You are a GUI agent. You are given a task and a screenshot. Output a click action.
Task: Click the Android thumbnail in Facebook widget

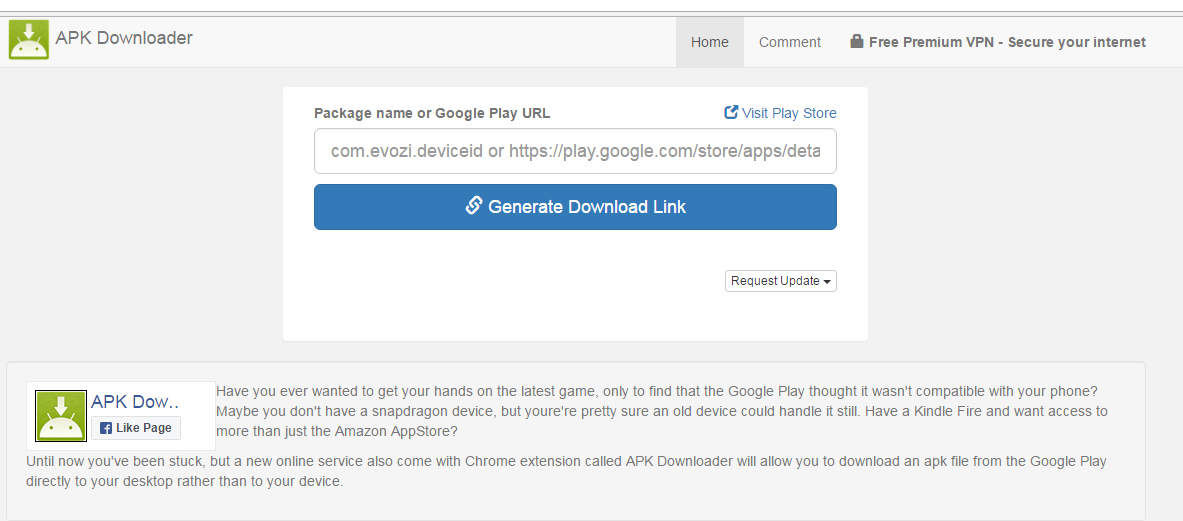click(x=61, y=416)
